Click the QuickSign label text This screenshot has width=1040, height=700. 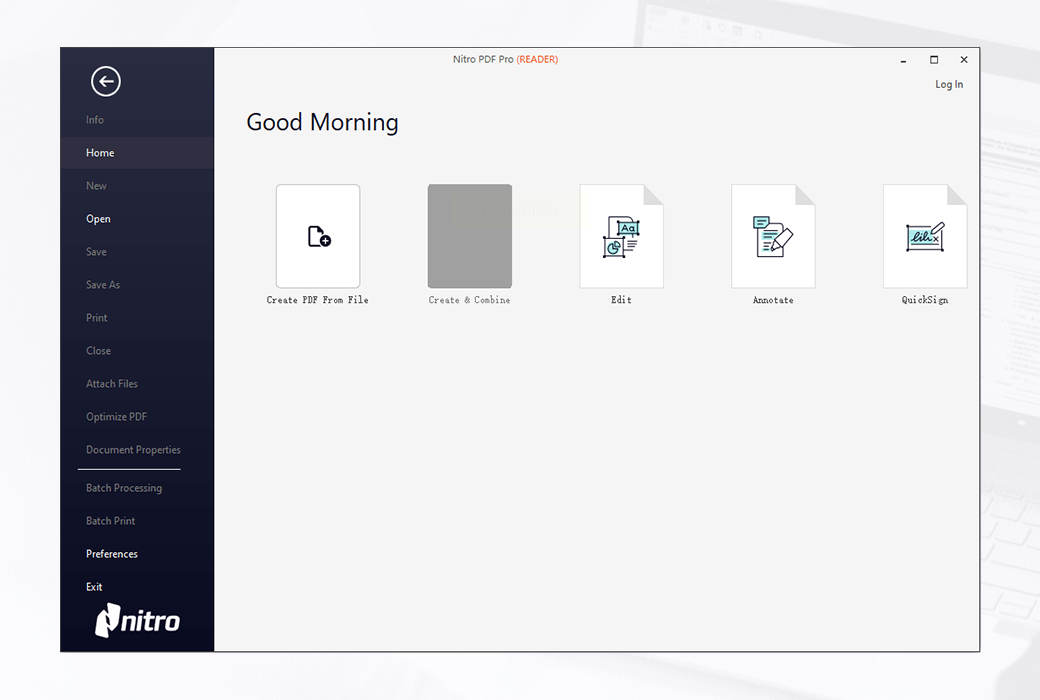[x=925, y=300]
